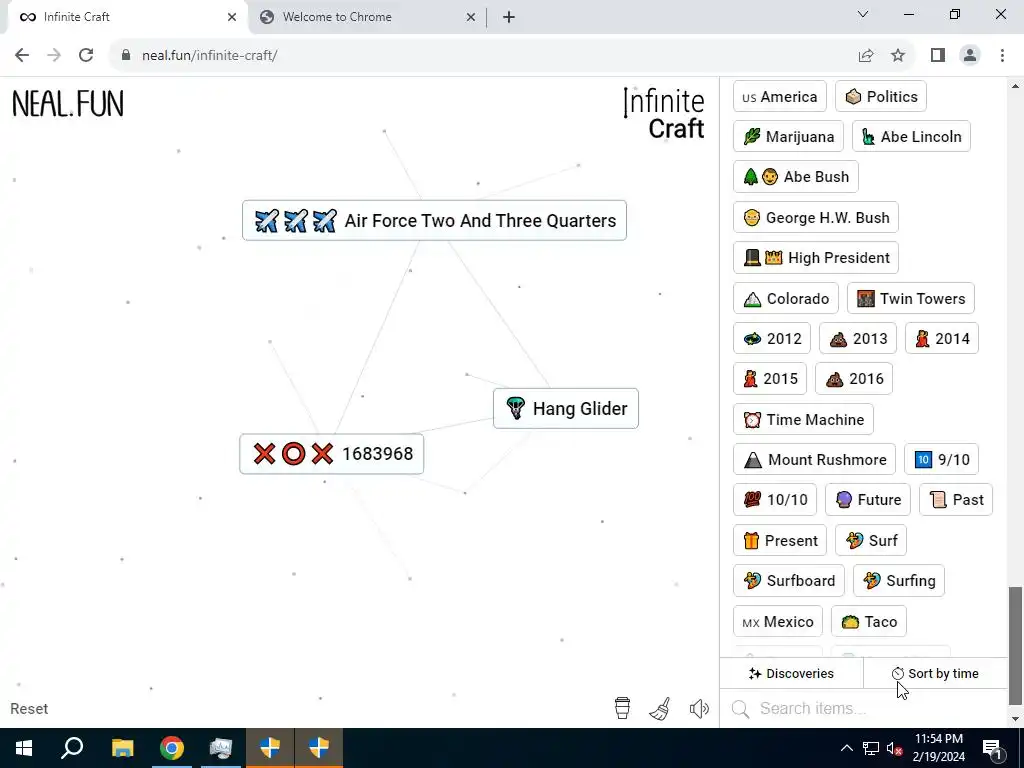Open the NEAL.FUN logo link

68,104
